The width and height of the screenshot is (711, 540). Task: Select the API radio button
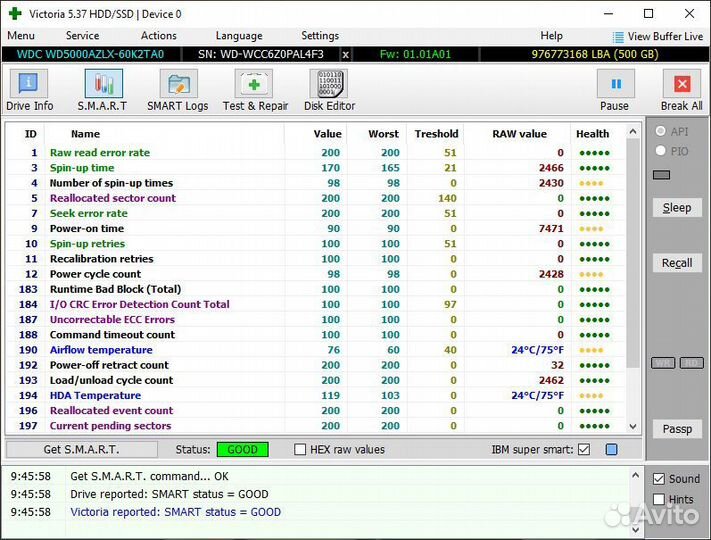661,131
